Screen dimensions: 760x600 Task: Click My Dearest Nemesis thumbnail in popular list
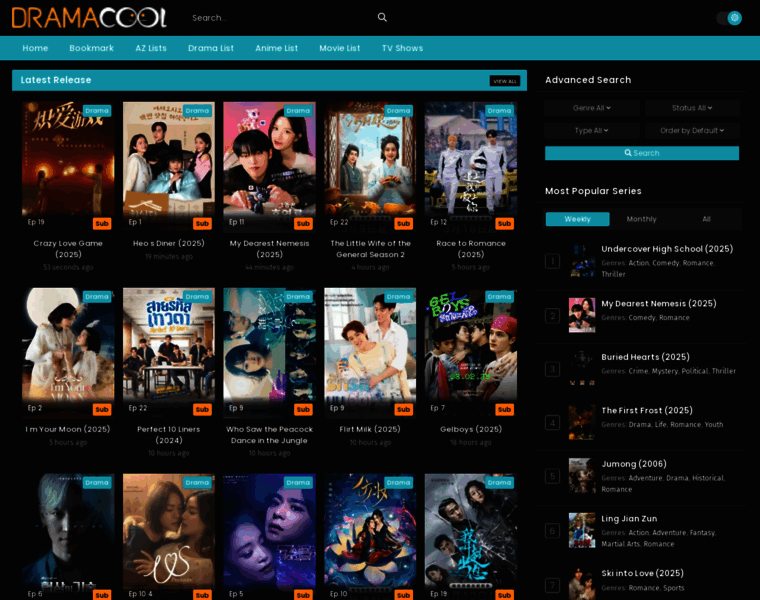582,315
